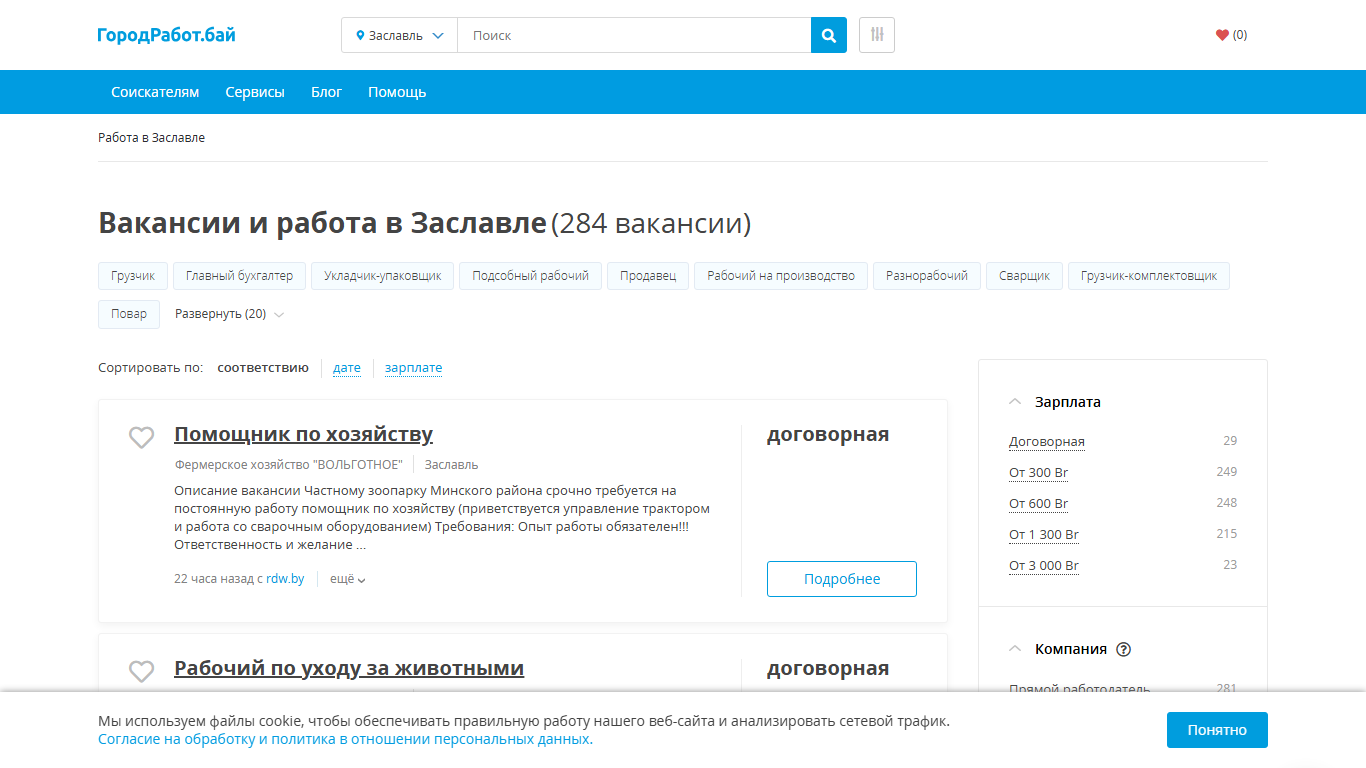Filter by the Главный бухгалтер tag

tap(239, 276)
